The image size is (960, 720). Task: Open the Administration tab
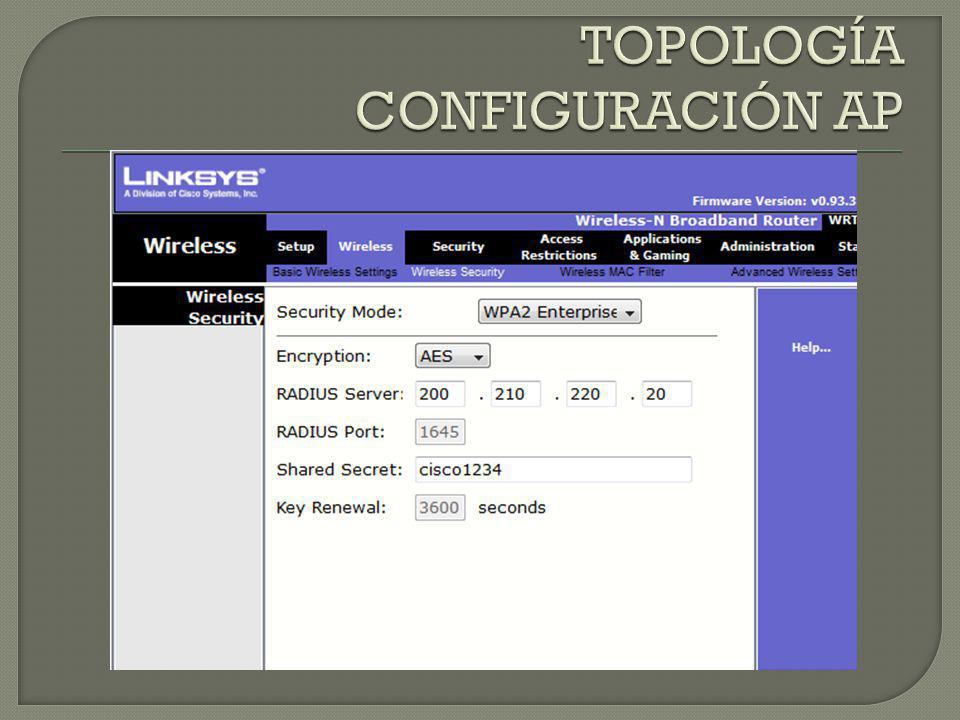click(x=767, y=247)
